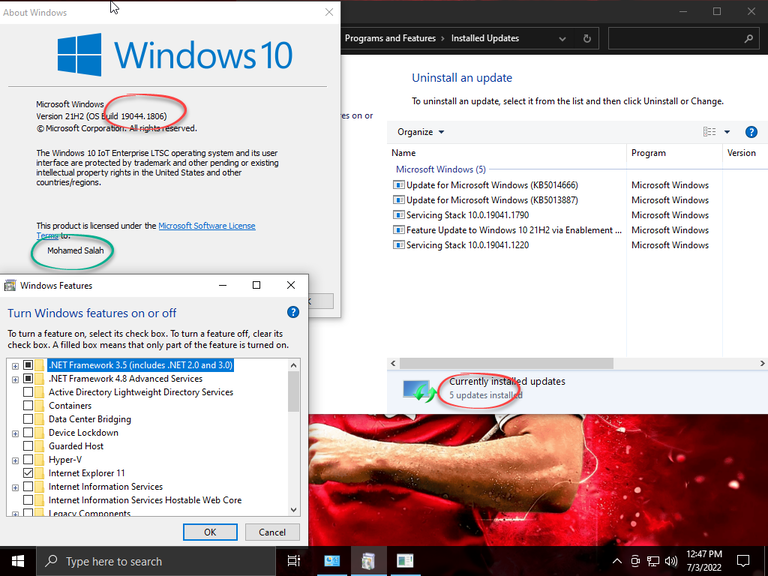Click the Type here to search box
The height and width of the screenshot is (576, 768).
coord(156,561)
